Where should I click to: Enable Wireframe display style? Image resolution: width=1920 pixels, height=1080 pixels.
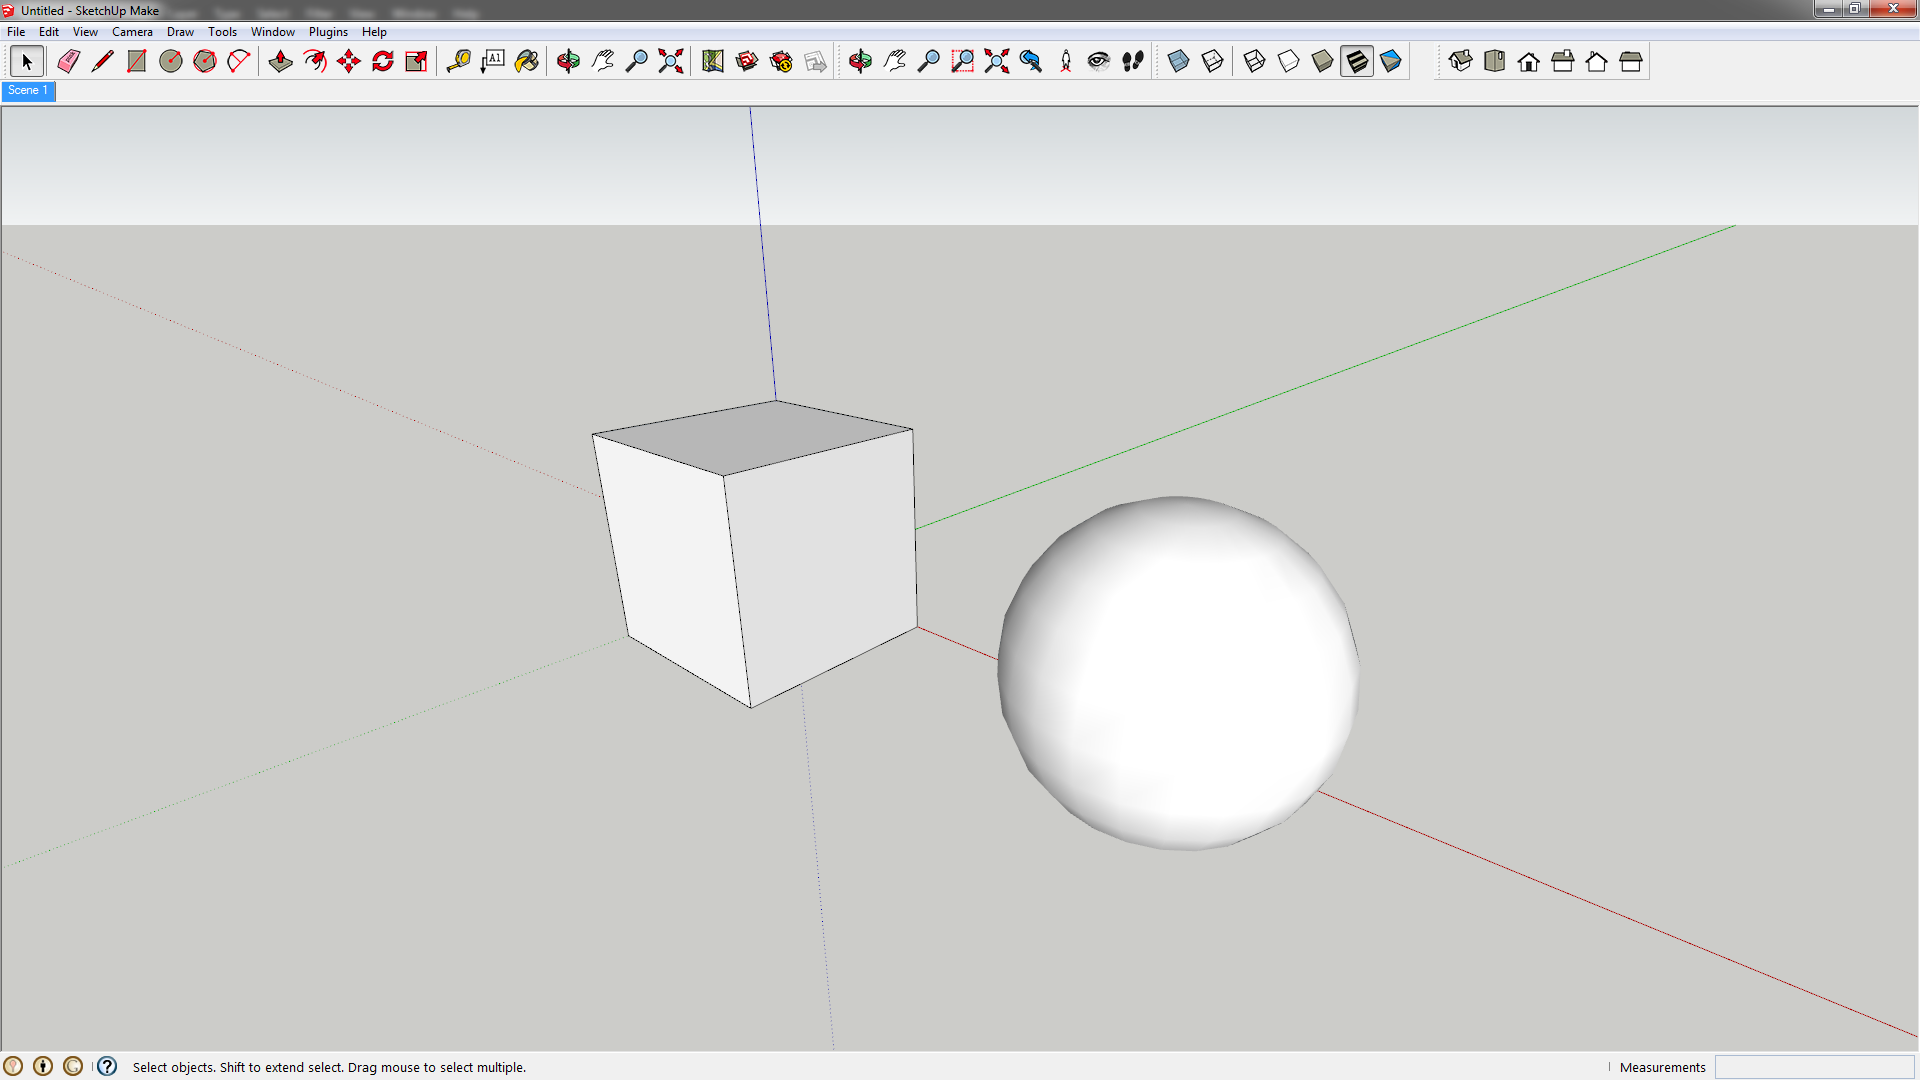(x=1254, y=62)
